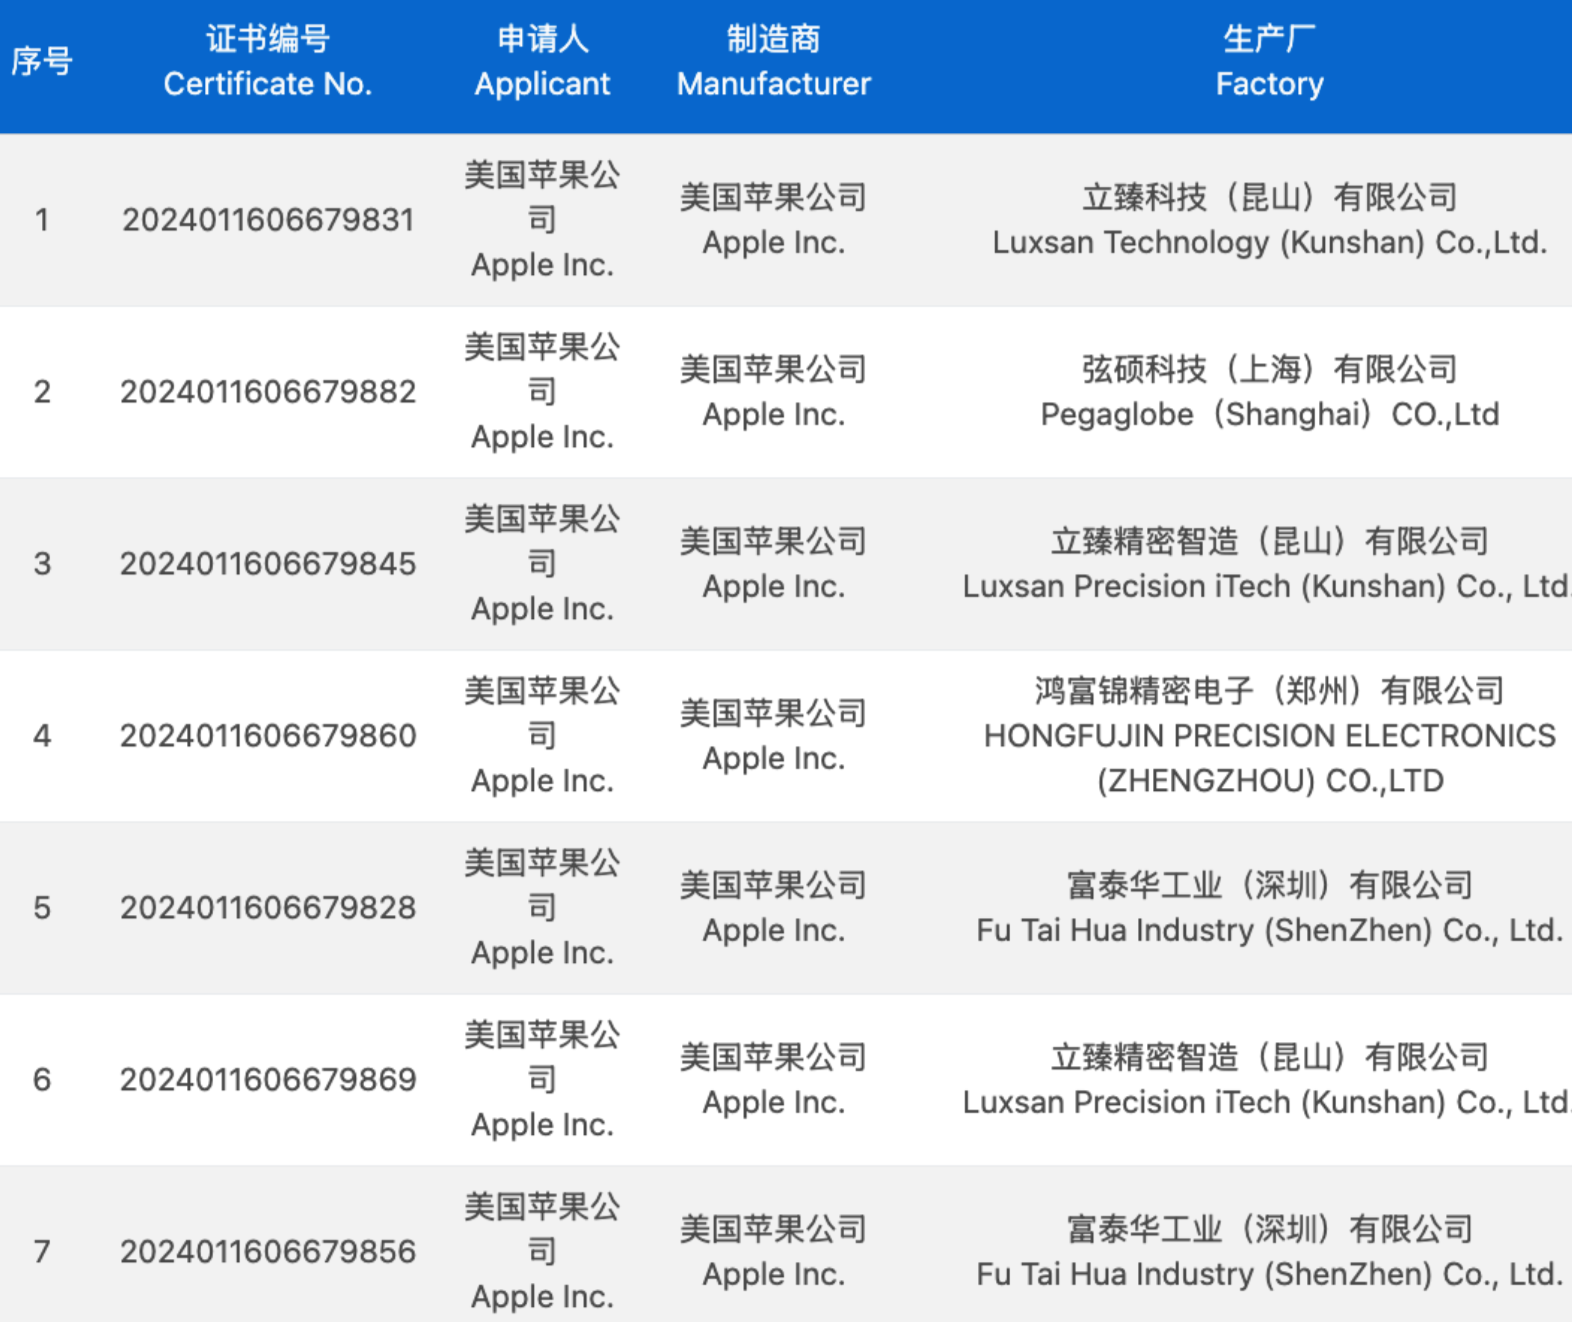Click sequence number 1
Screen dimensions: 1572x1322
(42, 220)
